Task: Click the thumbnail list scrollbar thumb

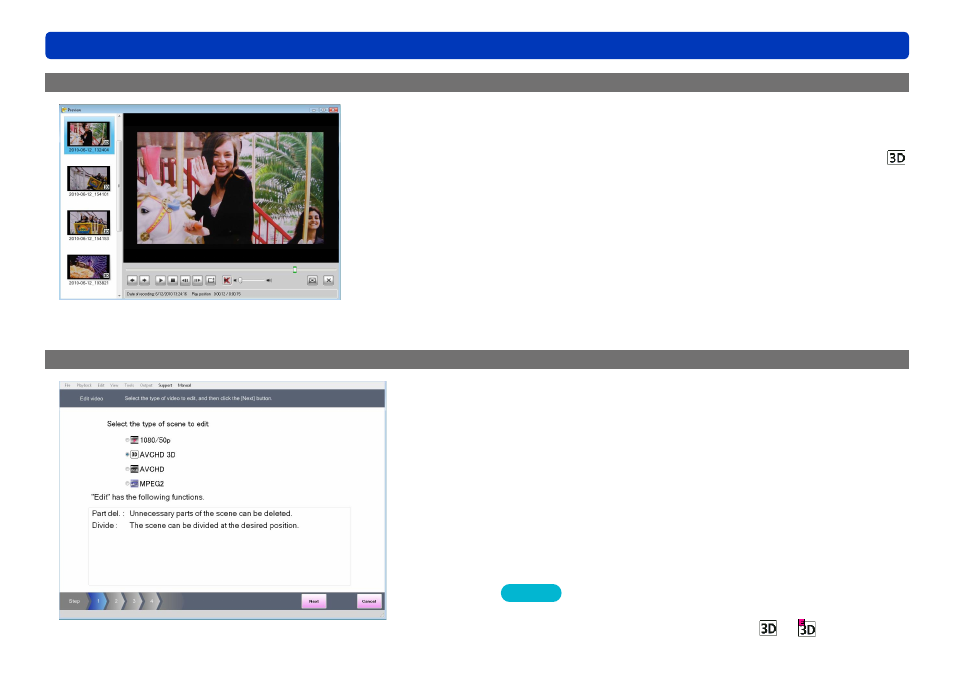Action: (119, 186)
